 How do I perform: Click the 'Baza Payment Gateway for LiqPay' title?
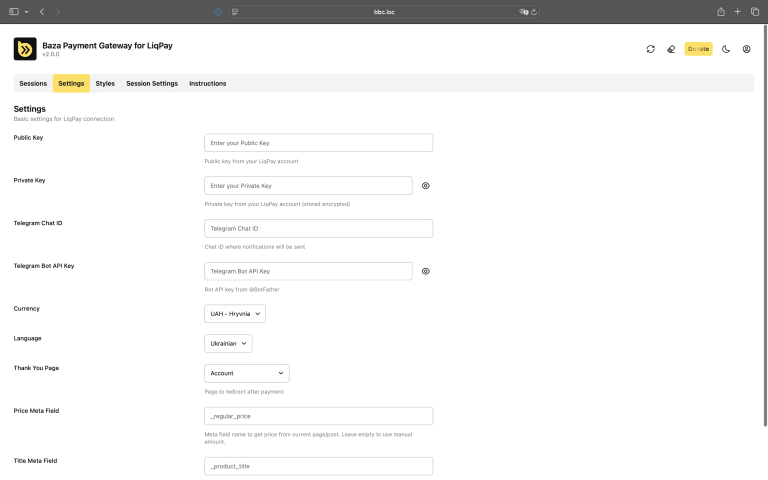(107, 46)
